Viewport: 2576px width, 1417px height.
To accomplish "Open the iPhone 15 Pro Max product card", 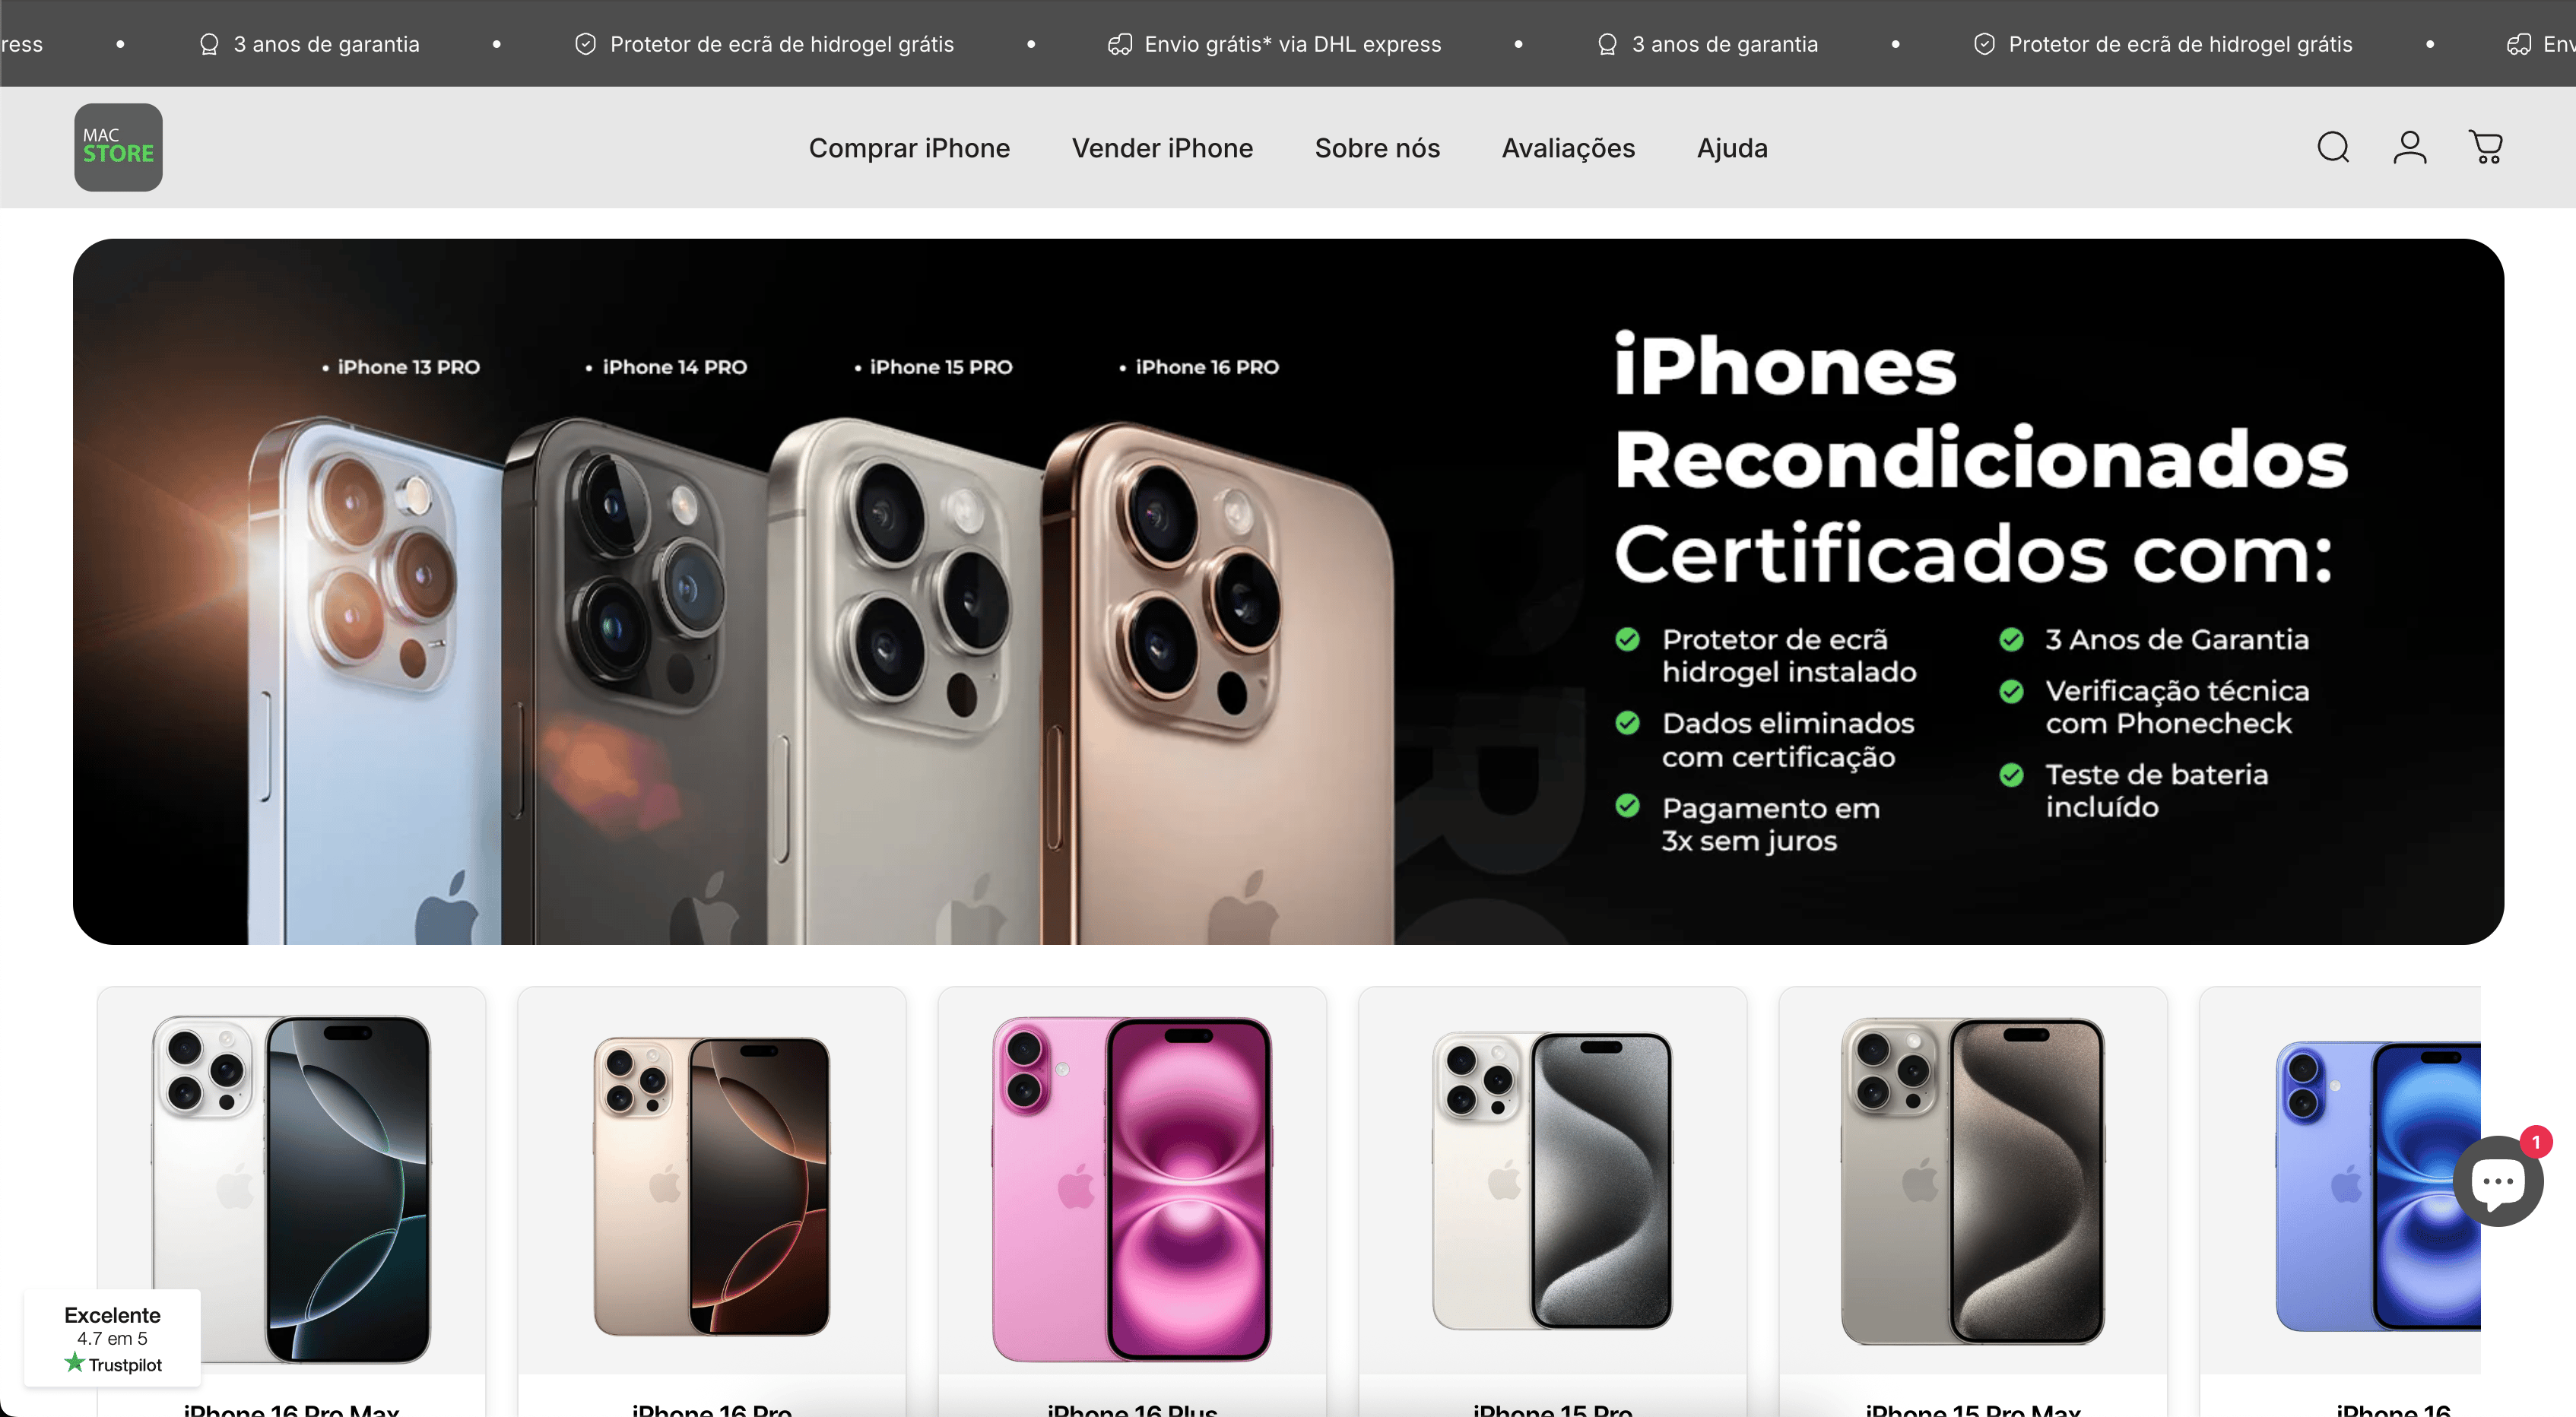I will pyautogui.click(x=1972, y=1201).
